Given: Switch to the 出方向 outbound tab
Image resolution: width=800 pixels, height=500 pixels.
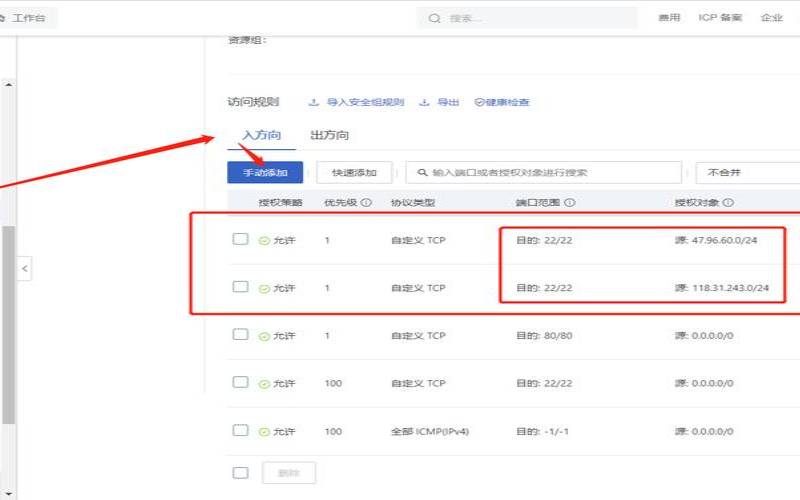Looking at the screenshot, I should point(329,135).
